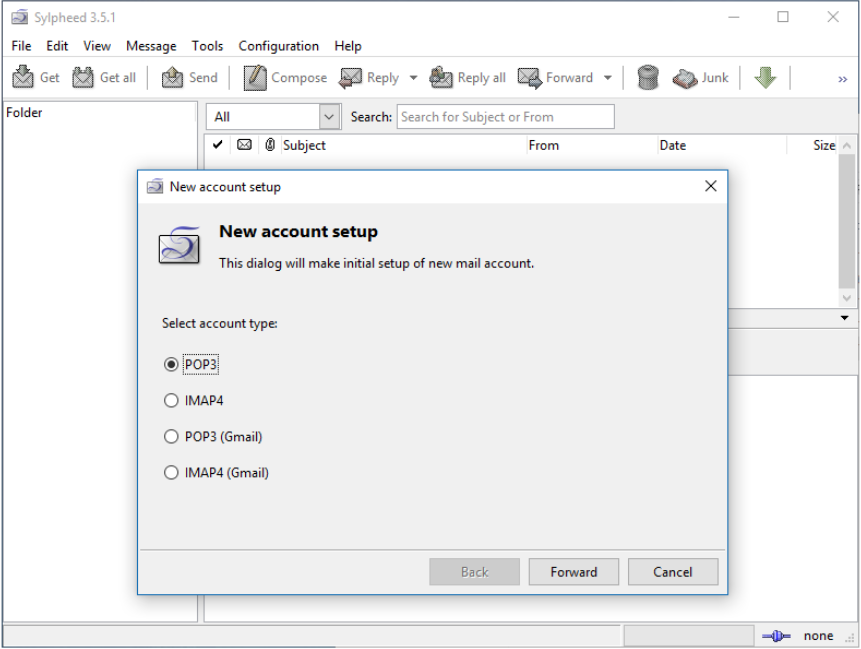The image size is (861, 649).
Task: Click the message list vertical scrollbar thumb
Action: click(x=847, y=221)
